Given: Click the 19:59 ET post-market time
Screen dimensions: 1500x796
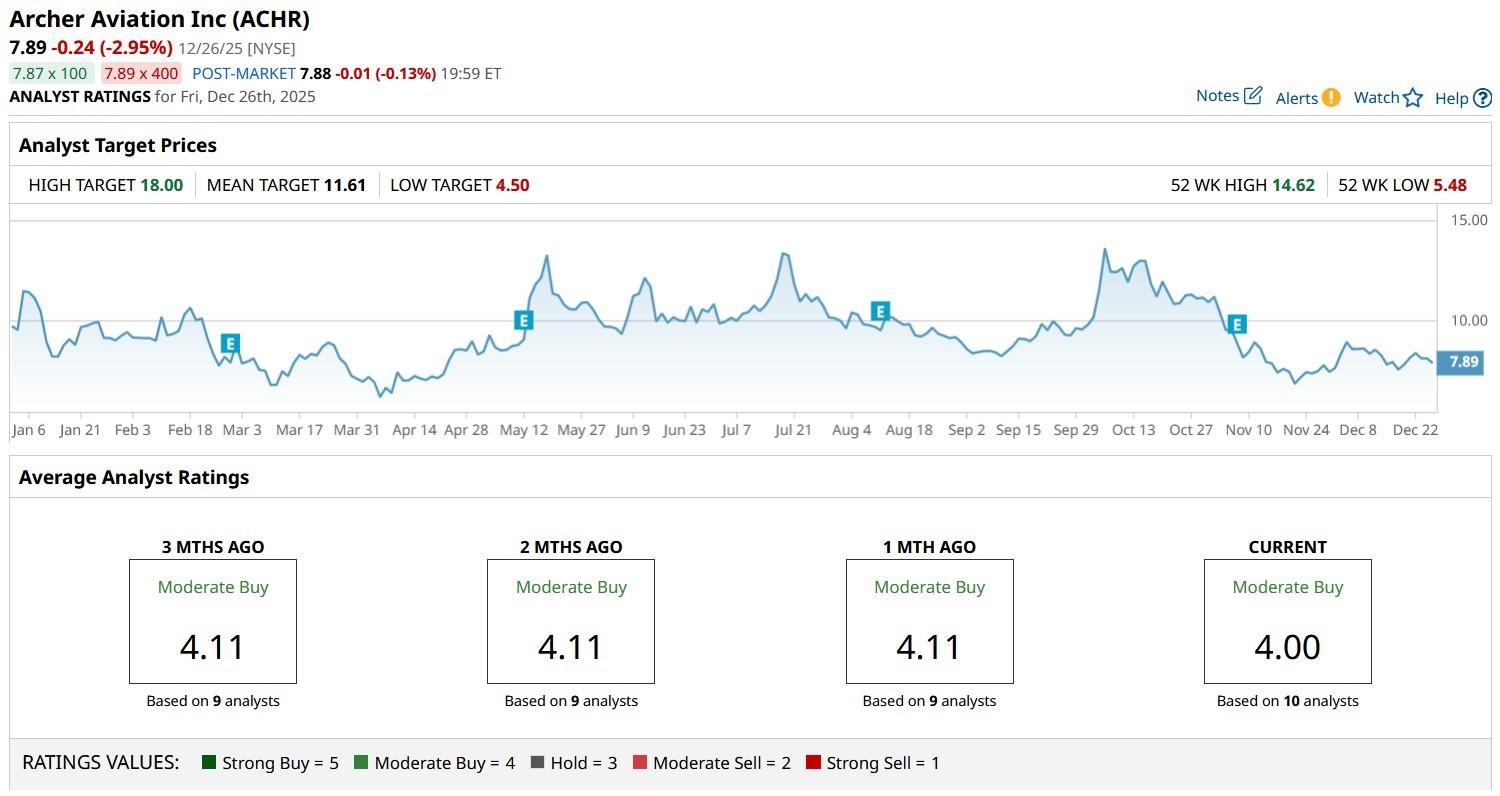Looking at the screenshot, I should tap(471, 74).
